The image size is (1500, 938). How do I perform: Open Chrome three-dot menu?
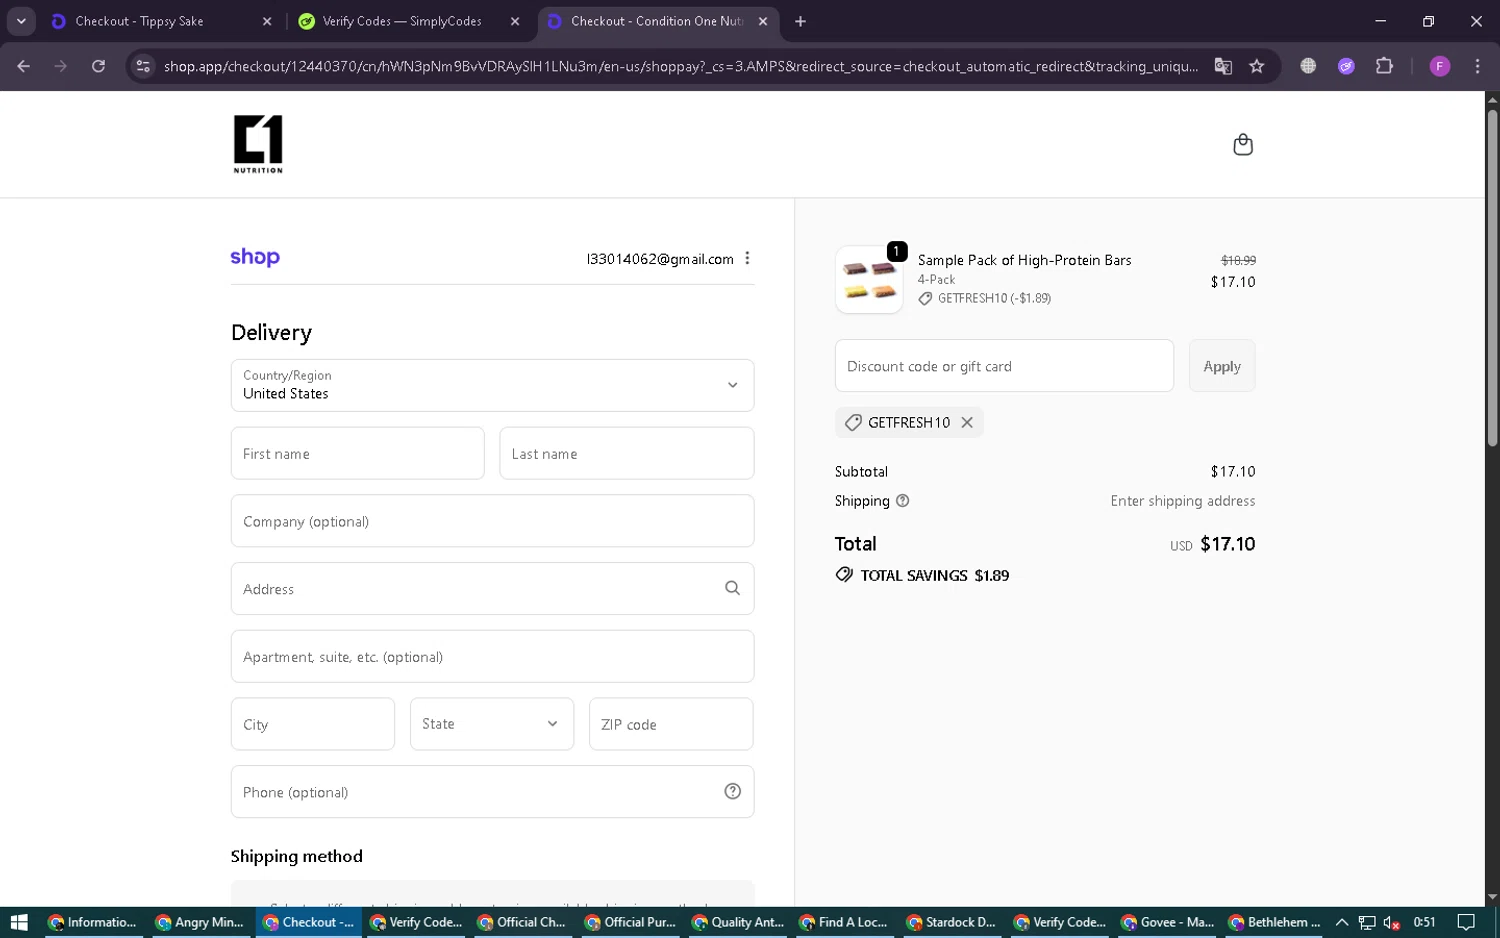point(1477,66)
